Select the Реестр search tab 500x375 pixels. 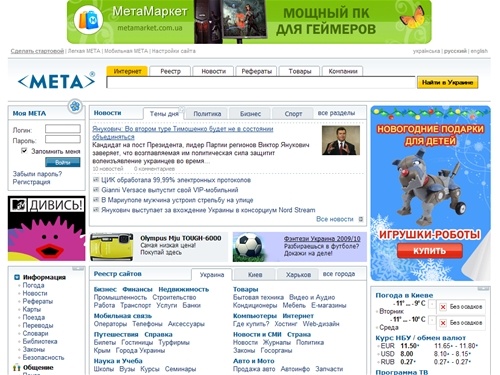point(170,71)
